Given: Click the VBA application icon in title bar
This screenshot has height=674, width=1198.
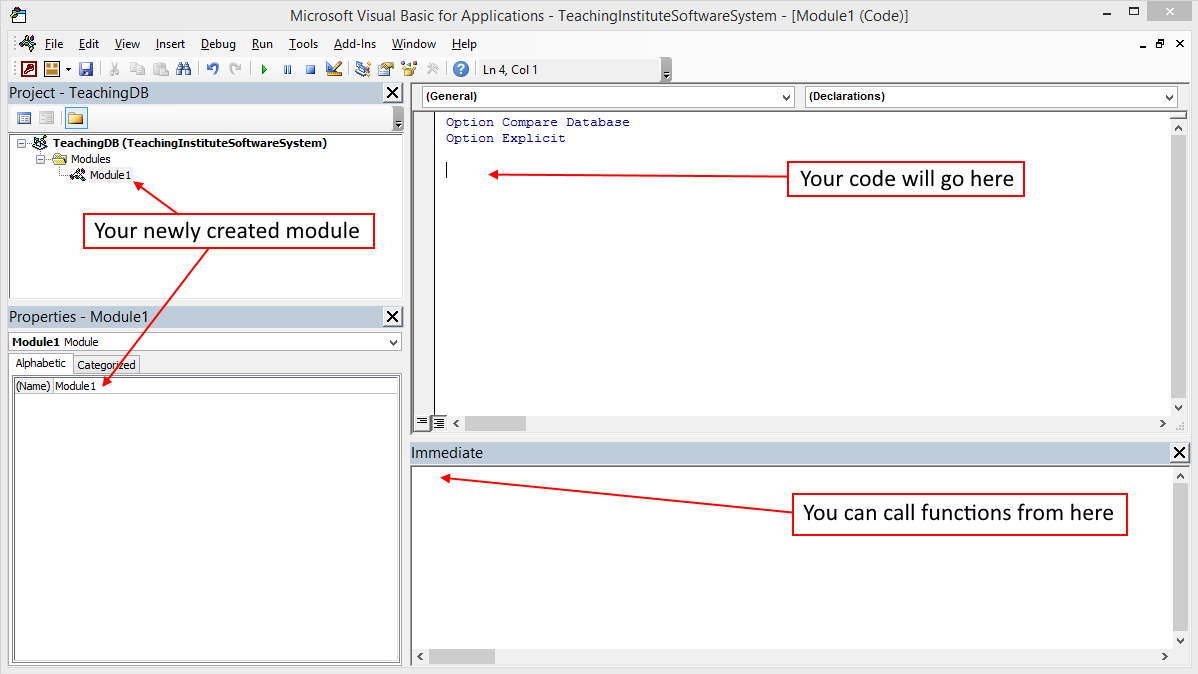Looking at the screenshot, I should tap(18, 15).
